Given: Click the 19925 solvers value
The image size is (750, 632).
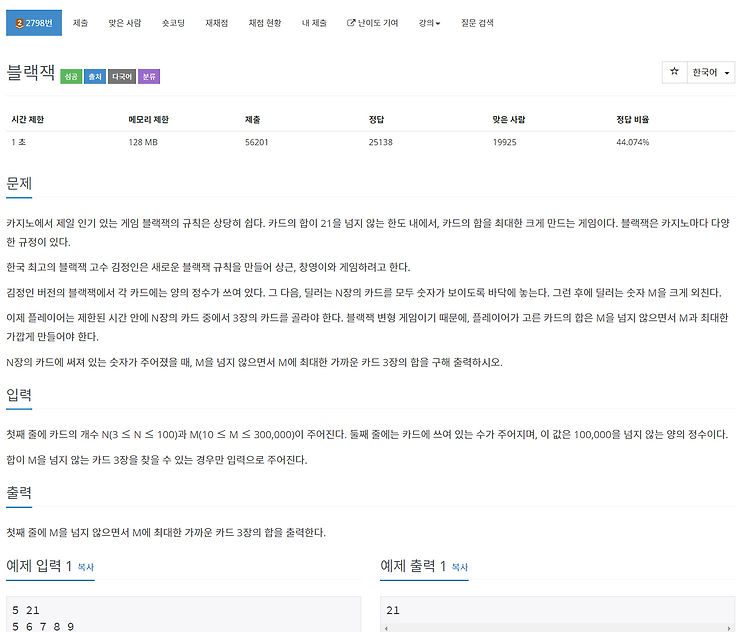Looking at the screenshot, I should click(x=505, y=142).
